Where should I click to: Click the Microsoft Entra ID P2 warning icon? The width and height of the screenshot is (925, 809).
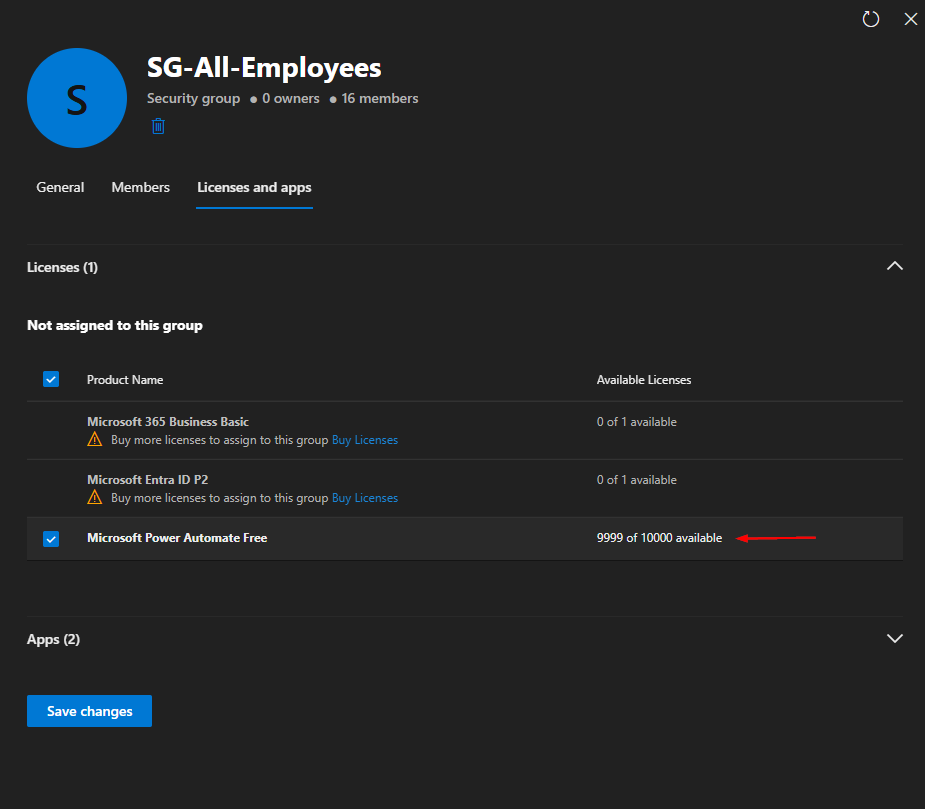(94, 497)
